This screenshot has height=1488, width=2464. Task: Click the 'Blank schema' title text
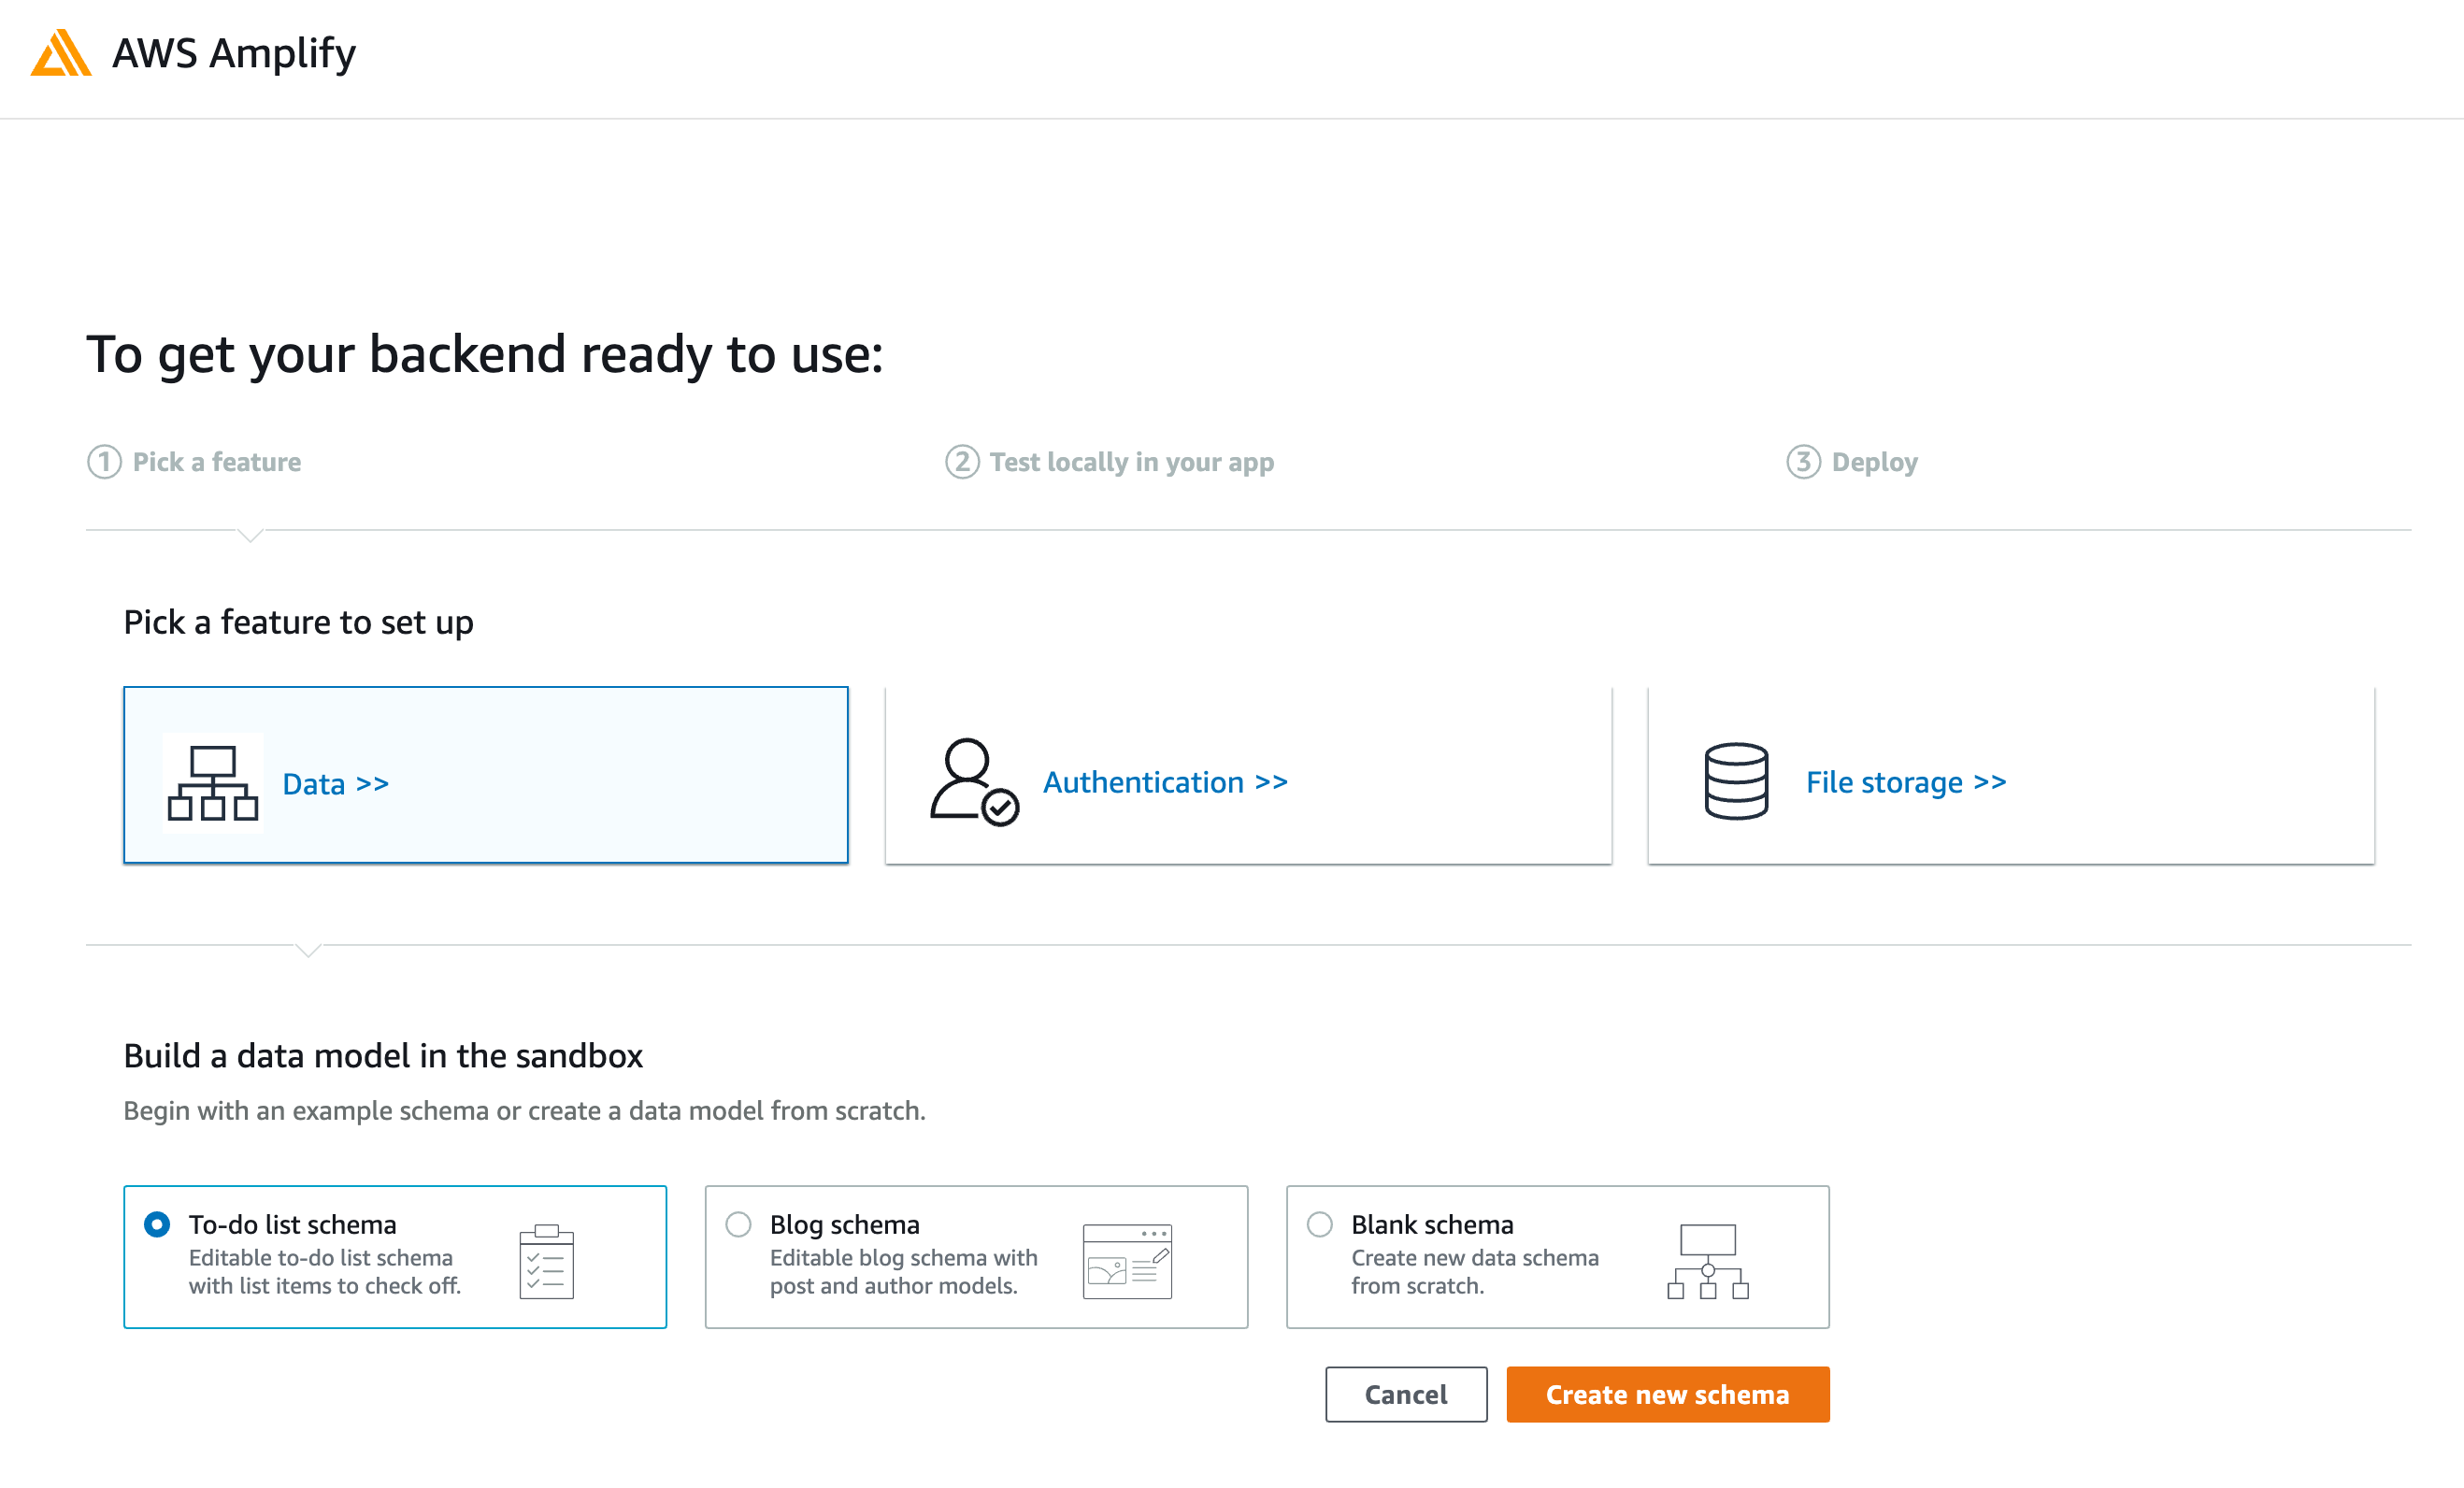pyautogui.click(x=1433, y=1225)
